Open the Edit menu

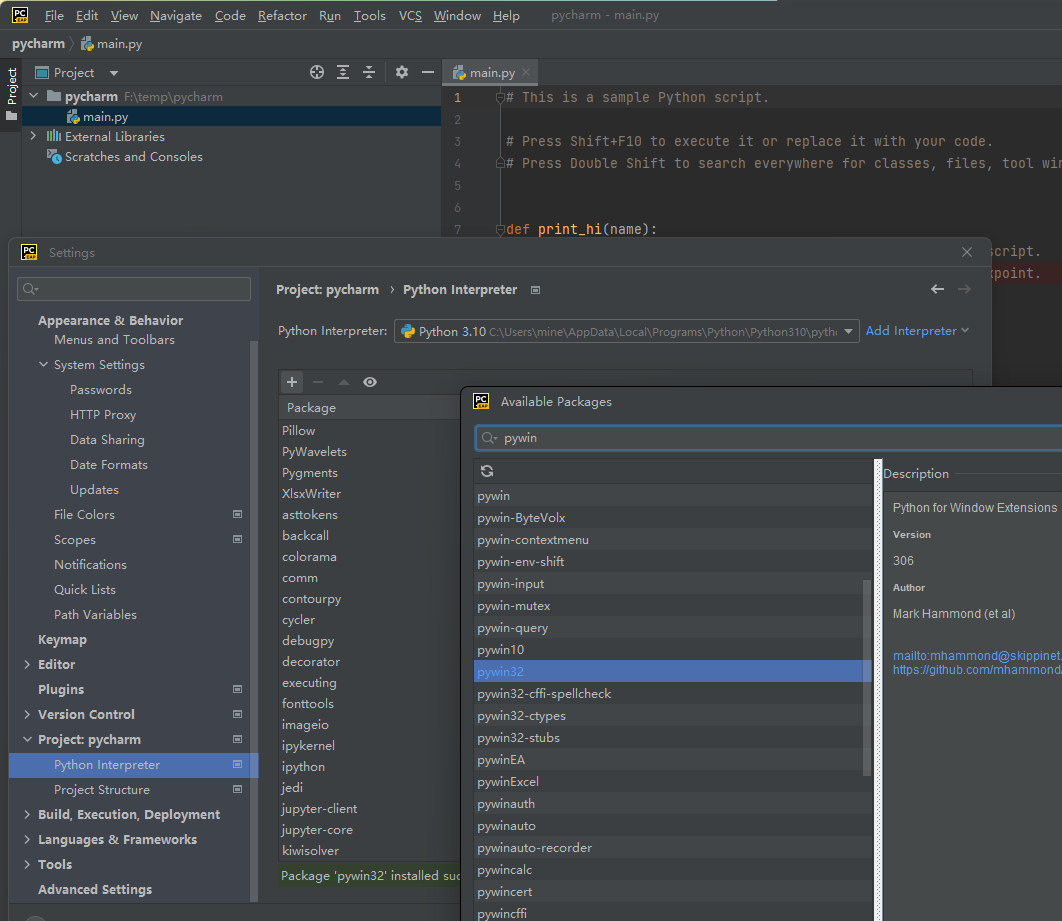pos(87,16)
